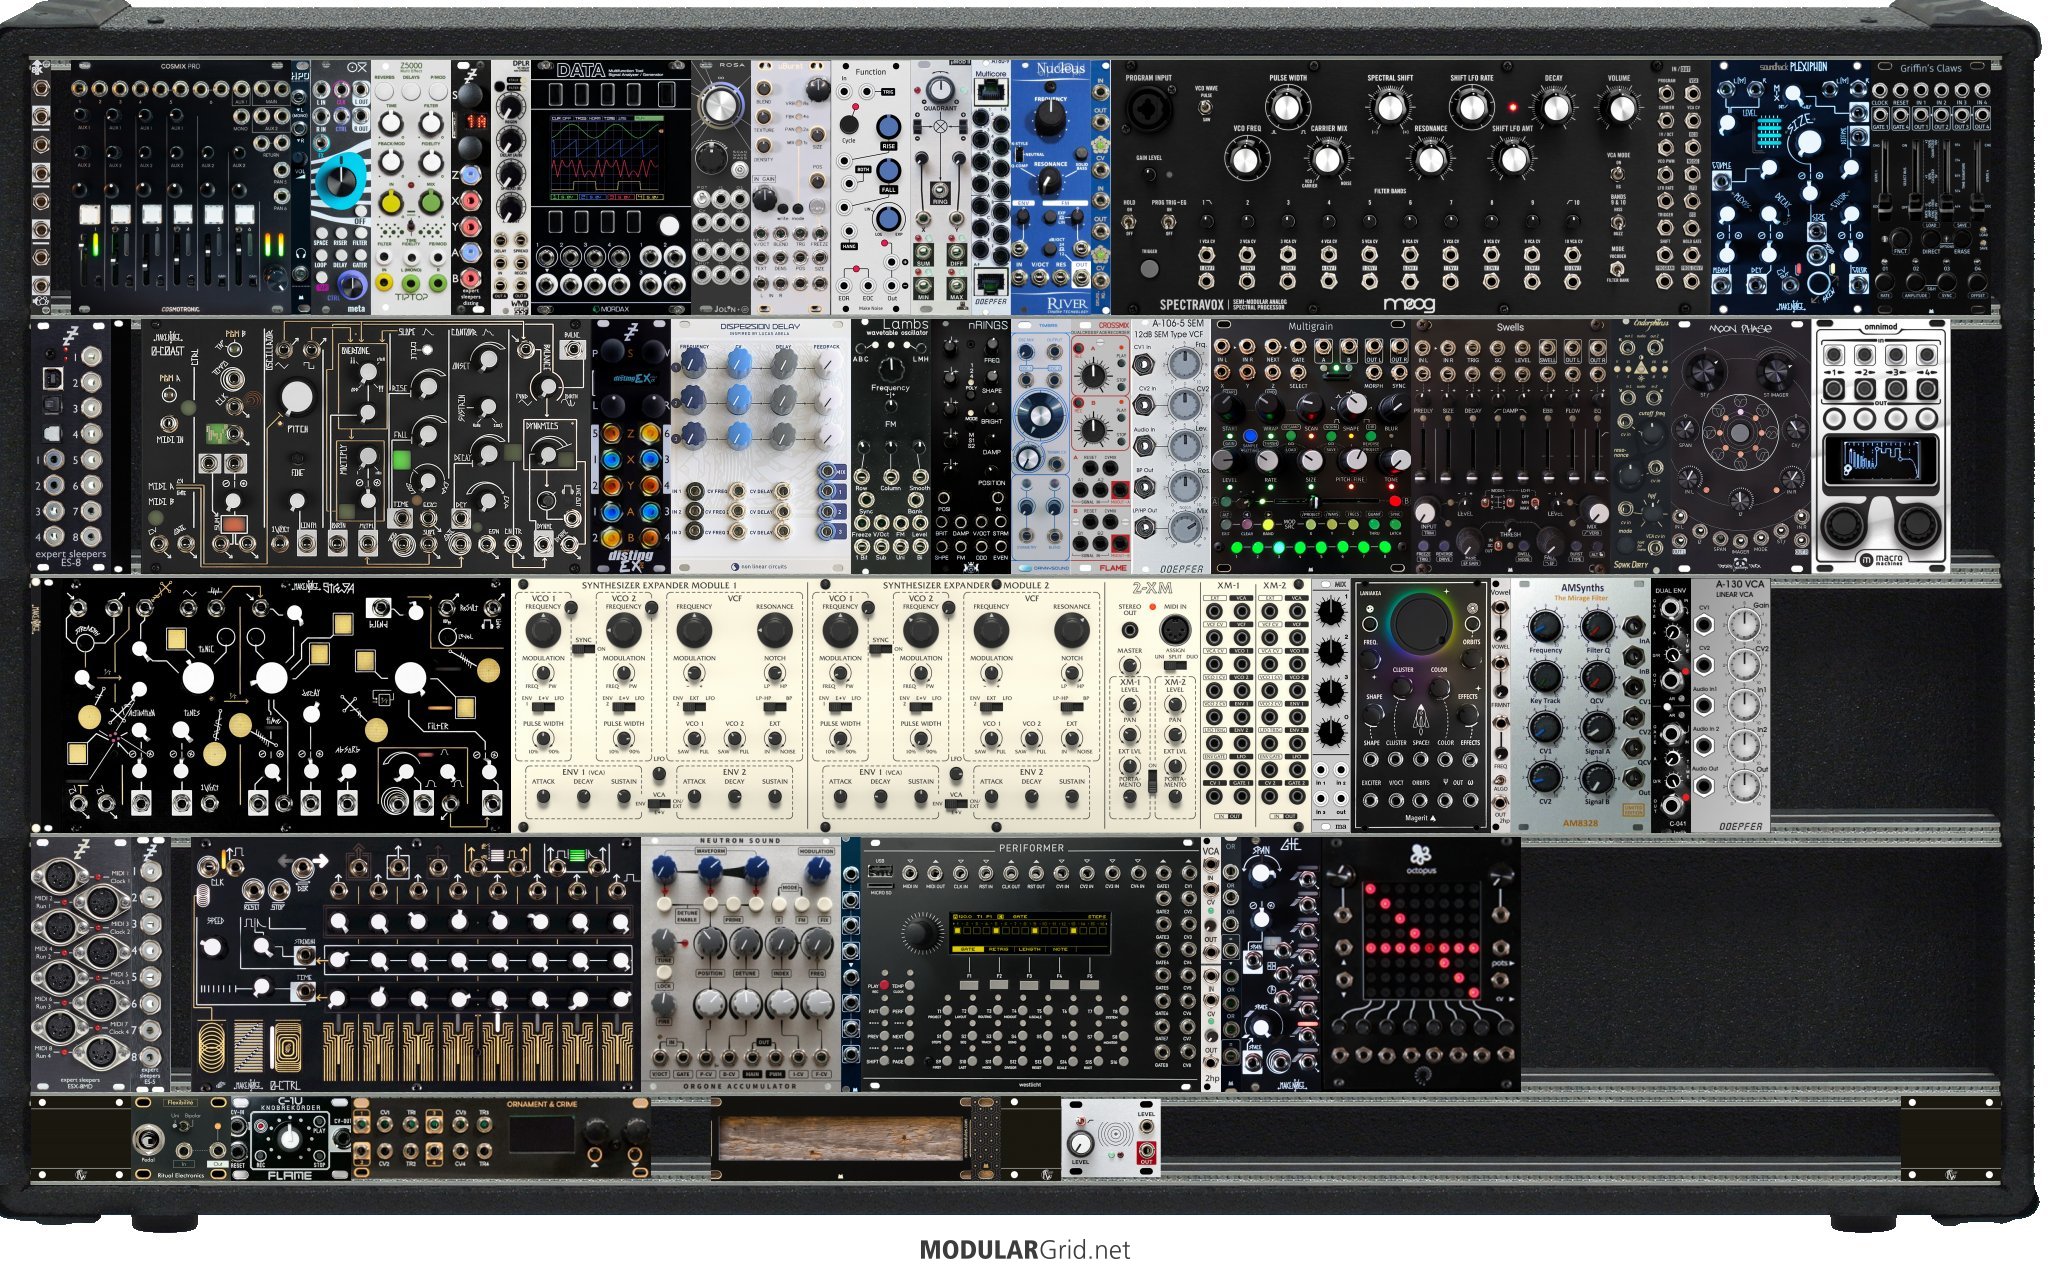Click the "AMSynths" heading on the Mirage Filter

[x=1582, y=588]
